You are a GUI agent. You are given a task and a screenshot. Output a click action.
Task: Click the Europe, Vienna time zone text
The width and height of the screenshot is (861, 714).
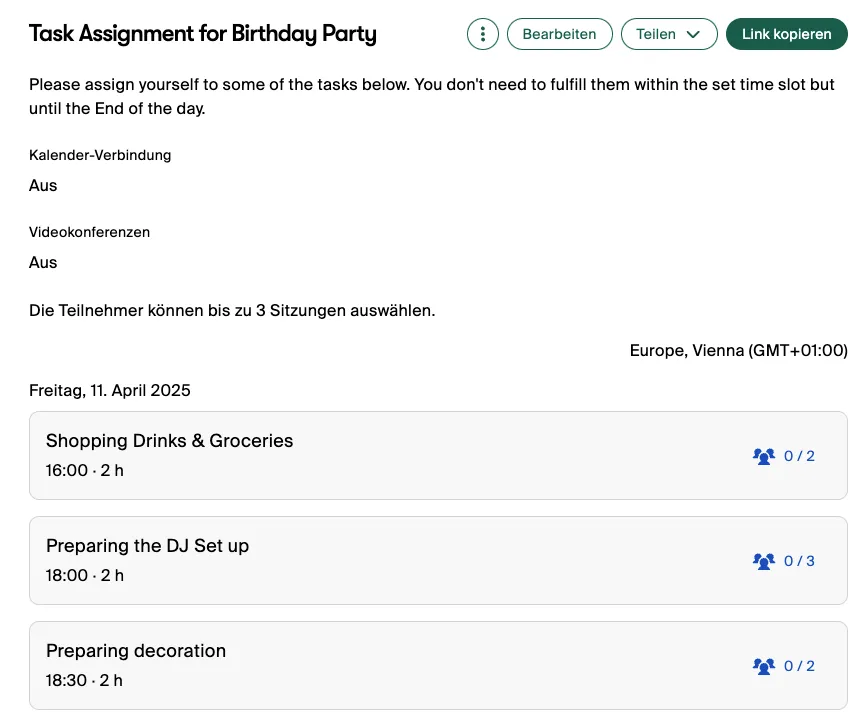[x=738, y=350]
